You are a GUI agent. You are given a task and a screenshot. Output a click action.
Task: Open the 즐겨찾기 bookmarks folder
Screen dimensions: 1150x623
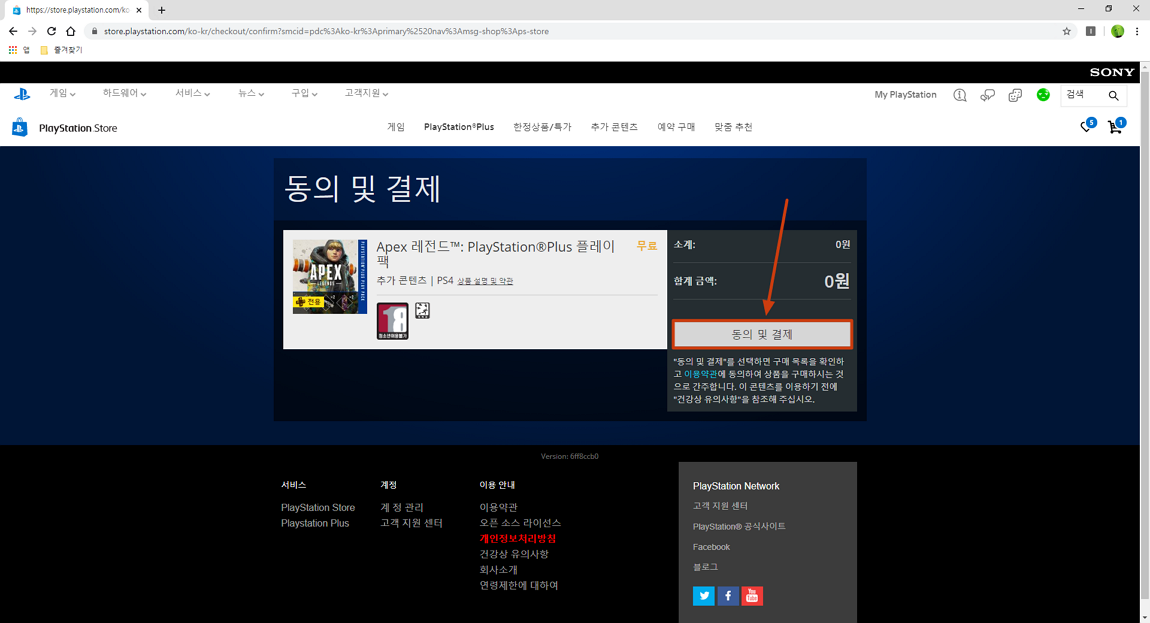click(61, 50)
